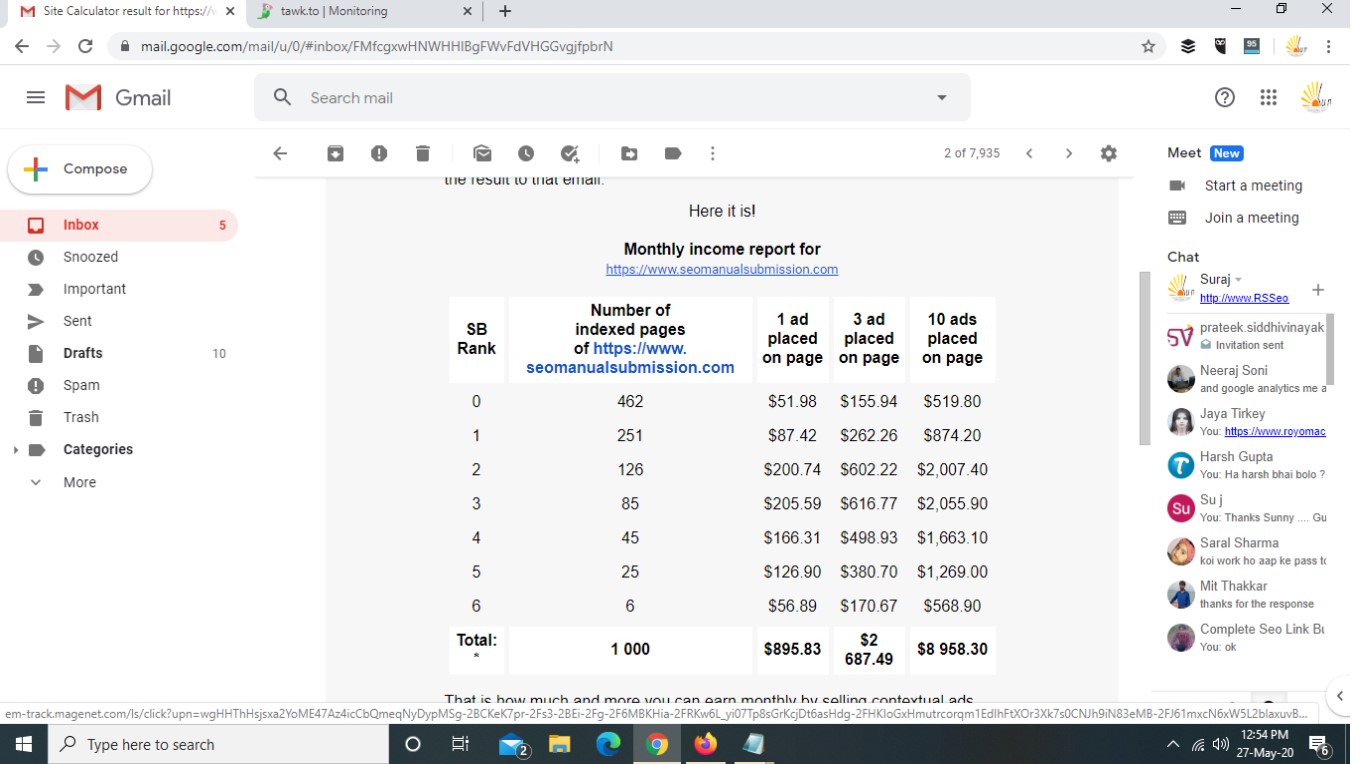Screen dimensions: 1360x764
Task: Open Task View in taskbar
Action: point(460,744)
